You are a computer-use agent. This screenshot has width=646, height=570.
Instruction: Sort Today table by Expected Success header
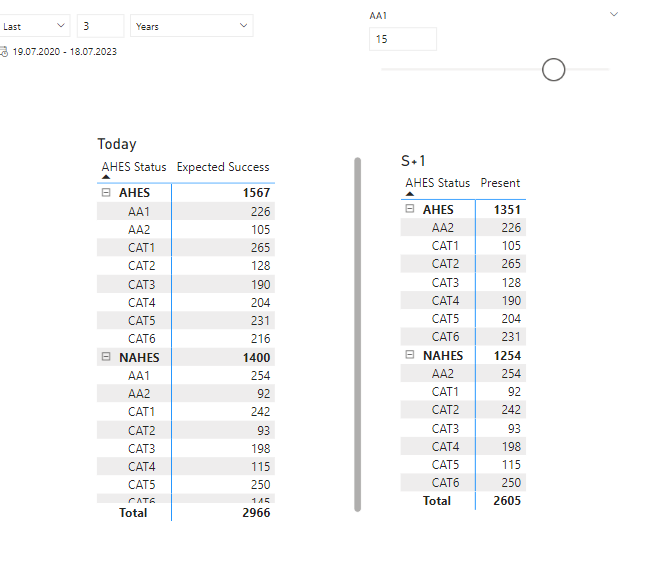pos(223,167)
